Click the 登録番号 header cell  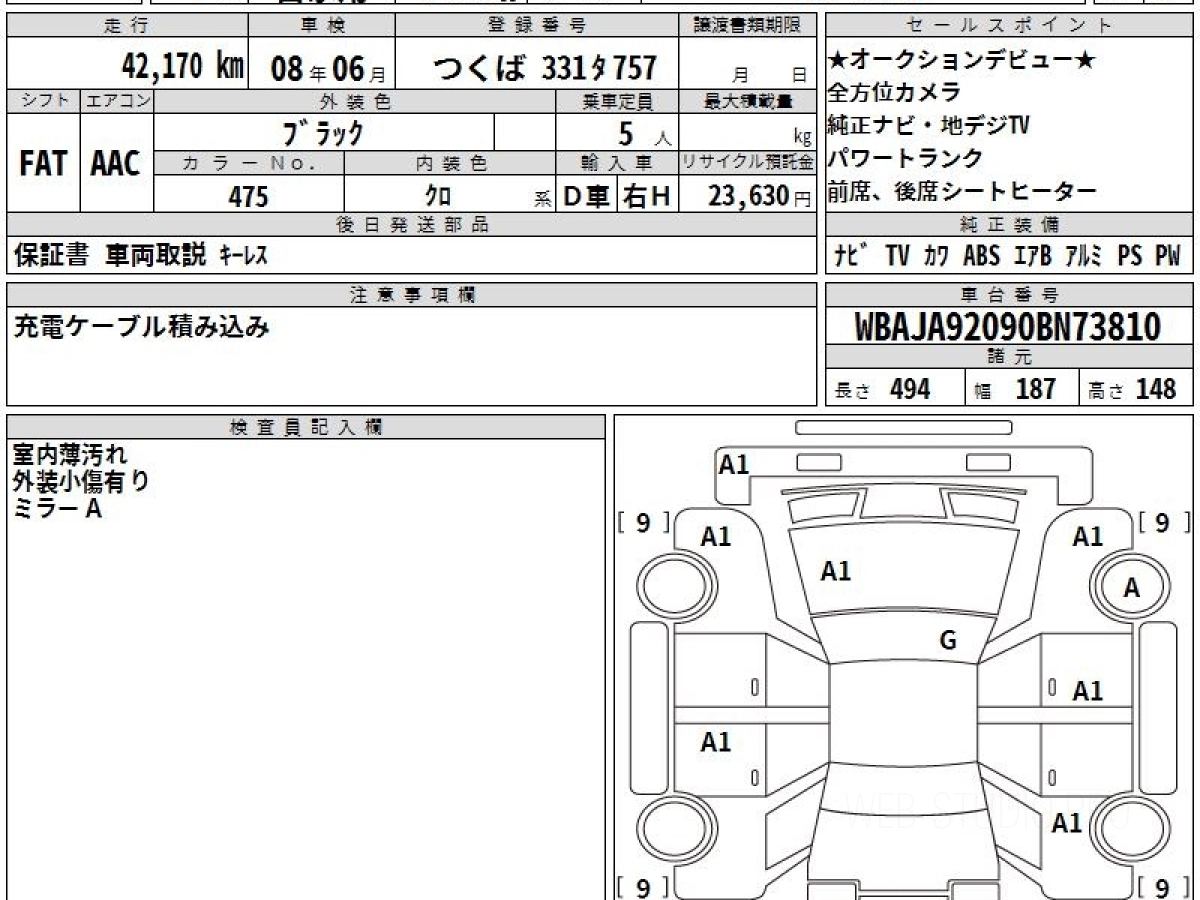point(537,26)
